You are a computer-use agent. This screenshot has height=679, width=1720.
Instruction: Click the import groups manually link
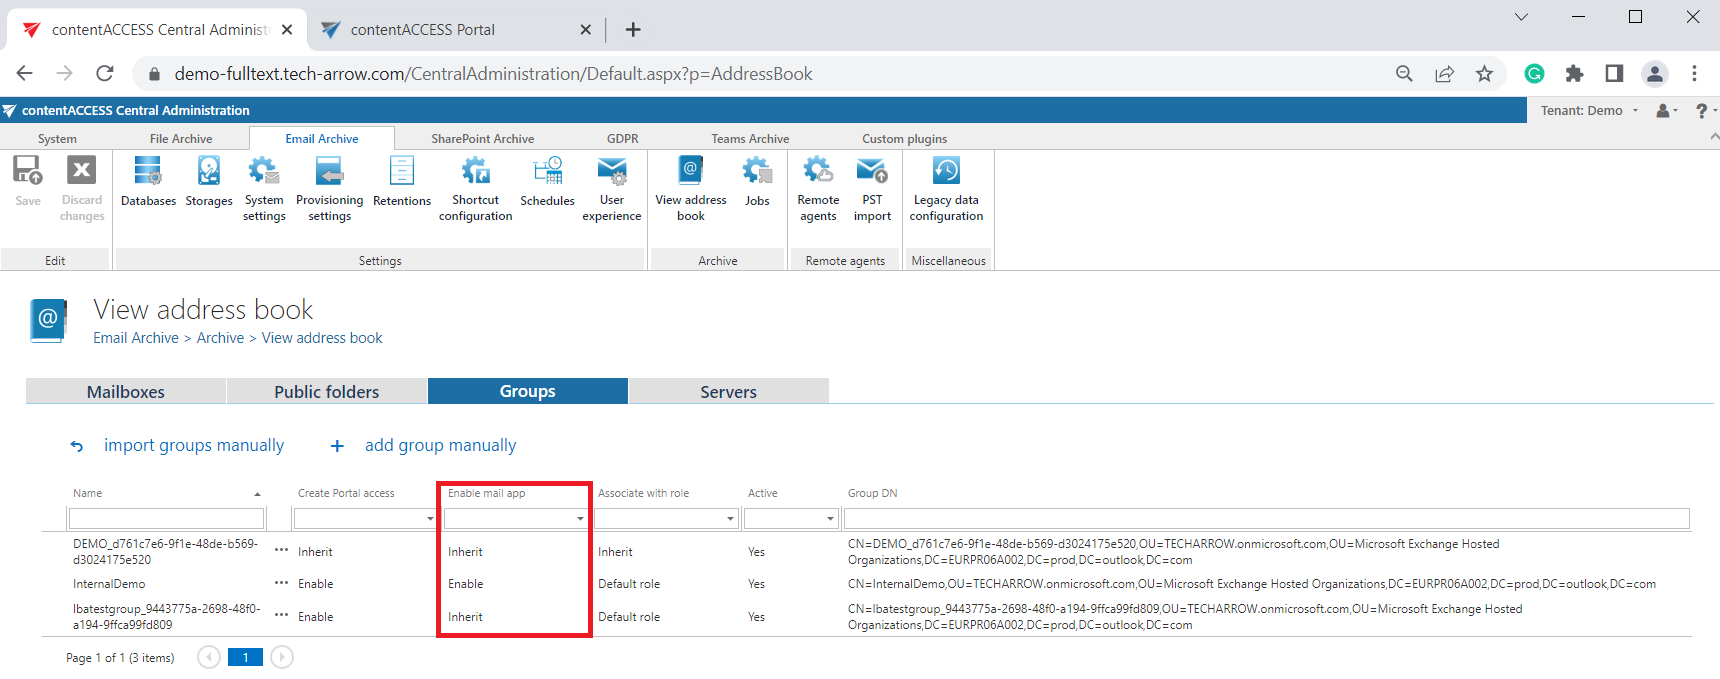tap(193, 446)
